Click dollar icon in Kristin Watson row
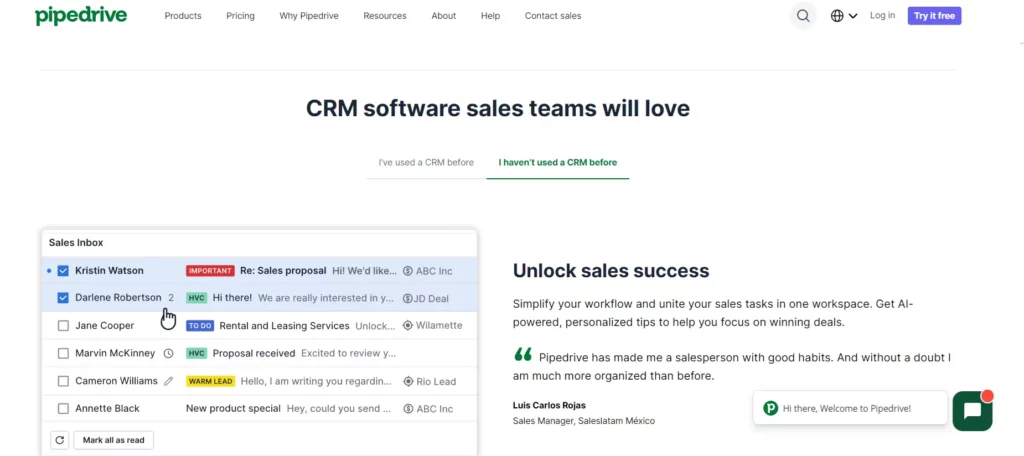Viewport: 1024px width, 456px height. (x=408, y=271)
